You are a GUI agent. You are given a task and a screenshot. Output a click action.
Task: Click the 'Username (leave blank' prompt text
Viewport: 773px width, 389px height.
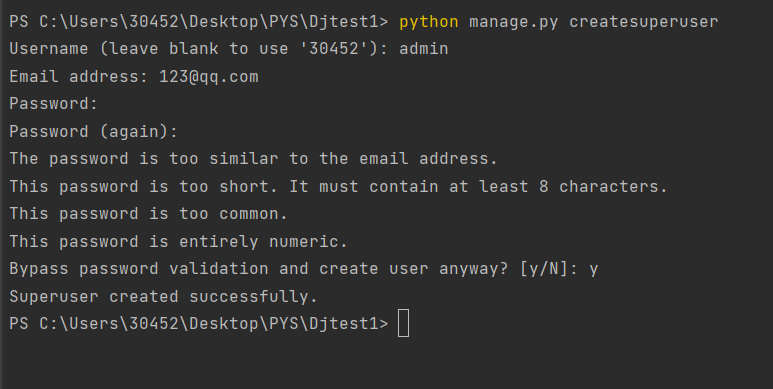click(x=114, y=49)
